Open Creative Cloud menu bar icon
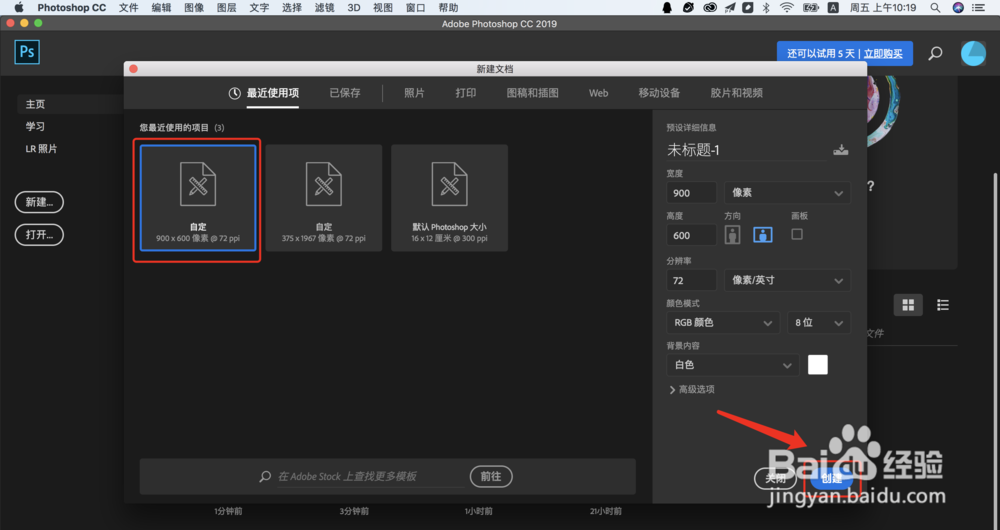The width and height of the screenshot is (1000, 530). click(710, 8)
